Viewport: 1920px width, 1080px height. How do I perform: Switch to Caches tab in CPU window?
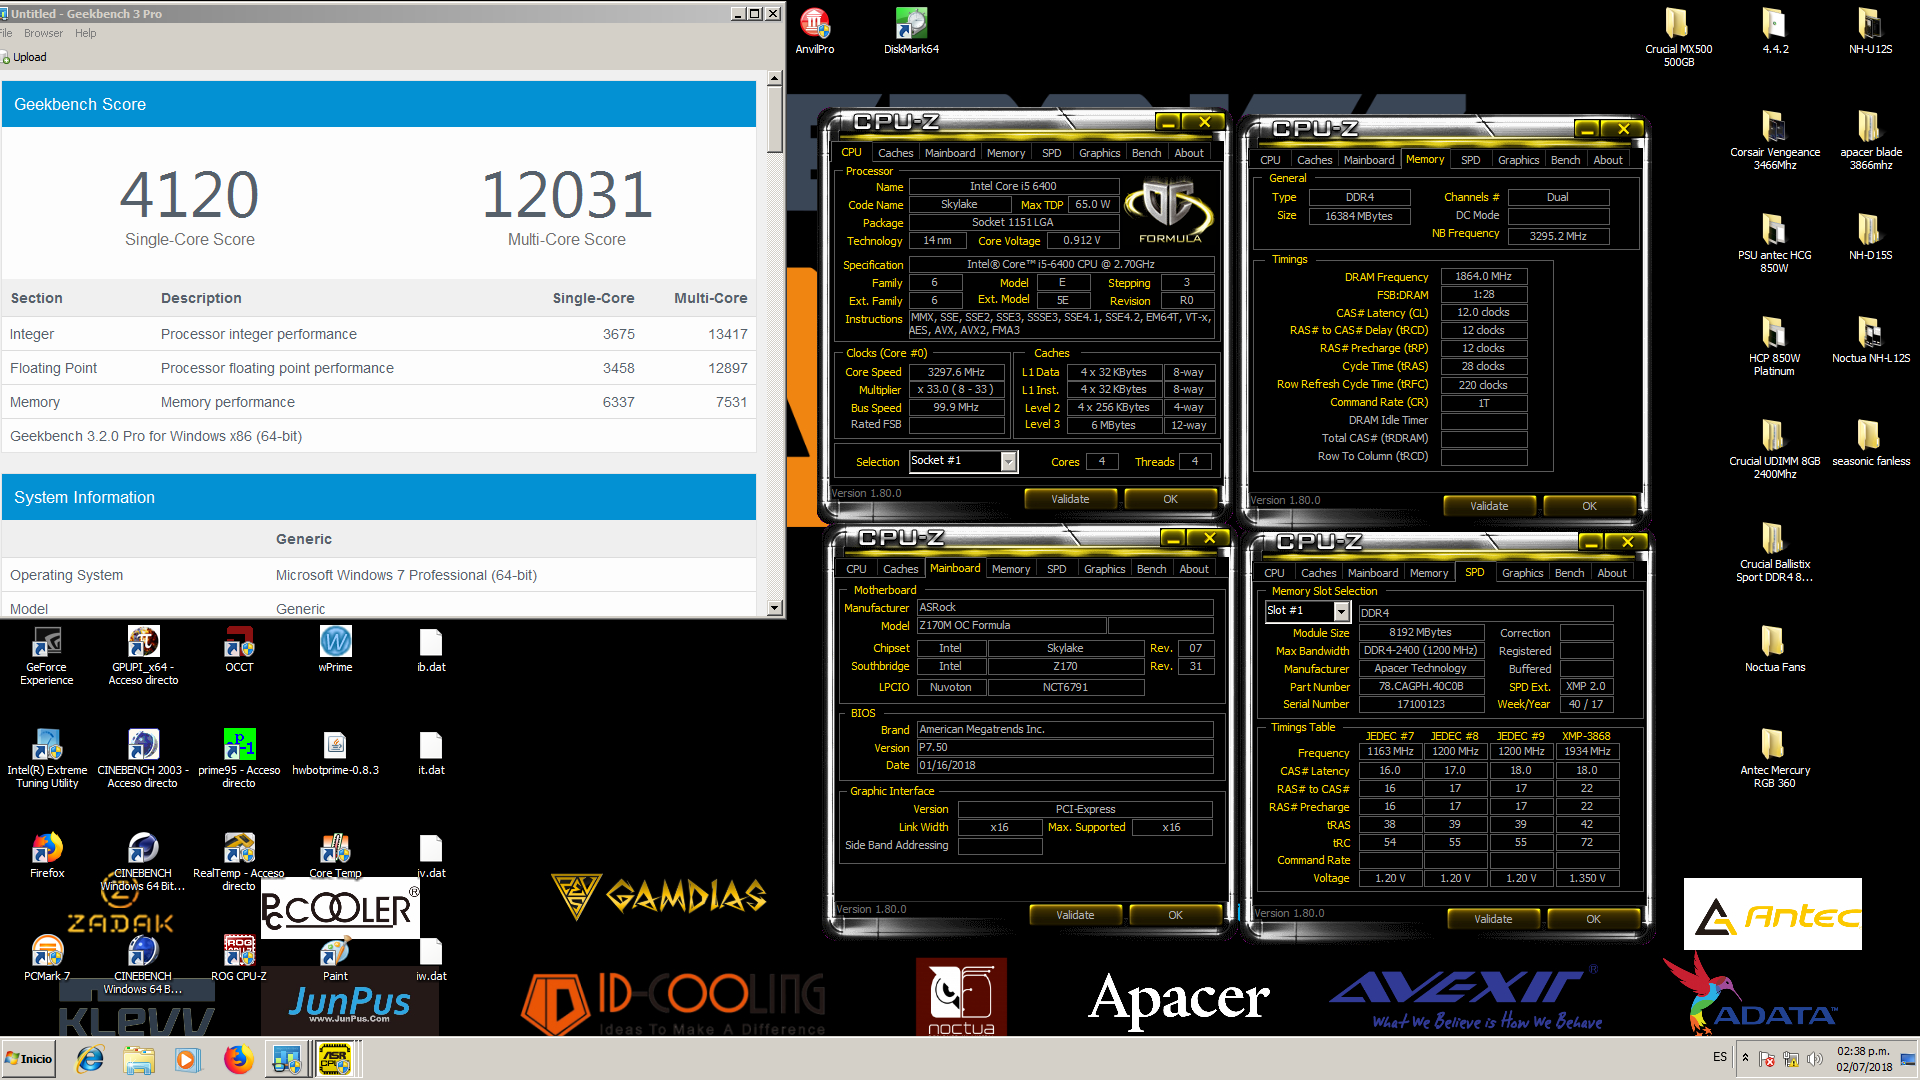click(895, 153)
